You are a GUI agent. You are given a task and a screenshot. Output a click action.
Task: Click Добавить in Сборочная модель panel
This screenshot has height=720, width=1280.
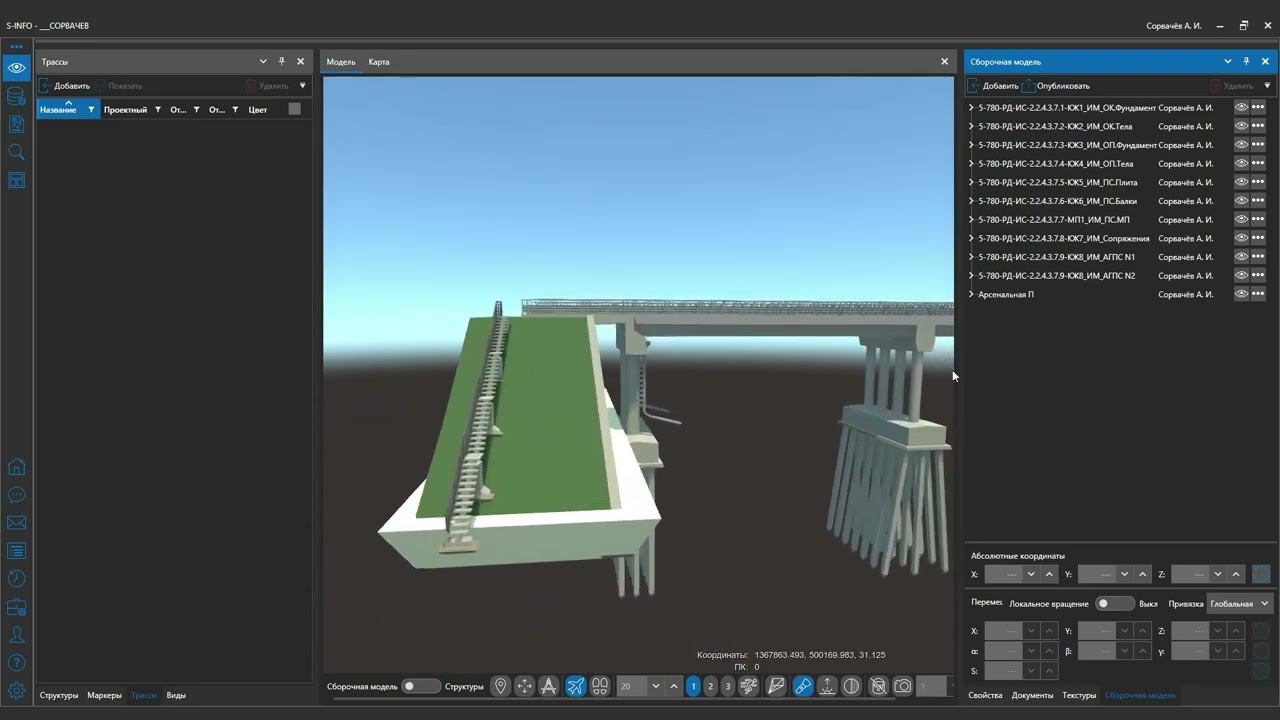tap(994, 86)
